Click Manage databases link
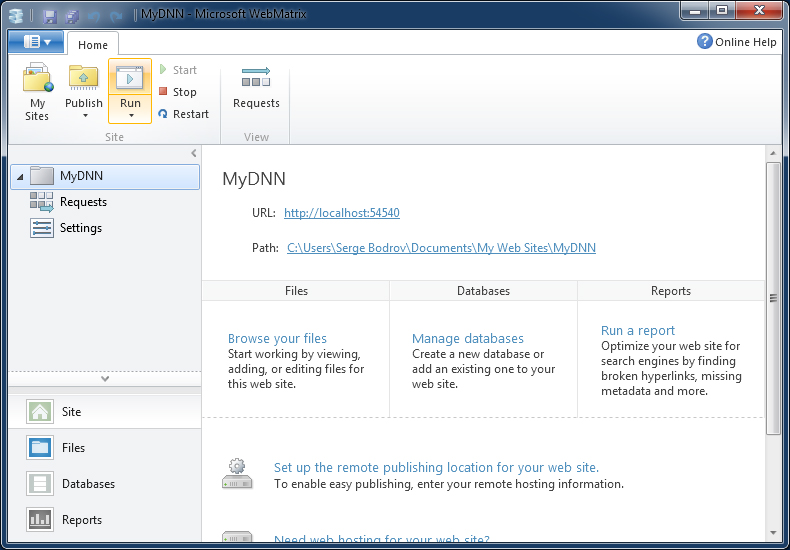Image resolution: width=790 pixels, height=550 pixels. (468, 338)
